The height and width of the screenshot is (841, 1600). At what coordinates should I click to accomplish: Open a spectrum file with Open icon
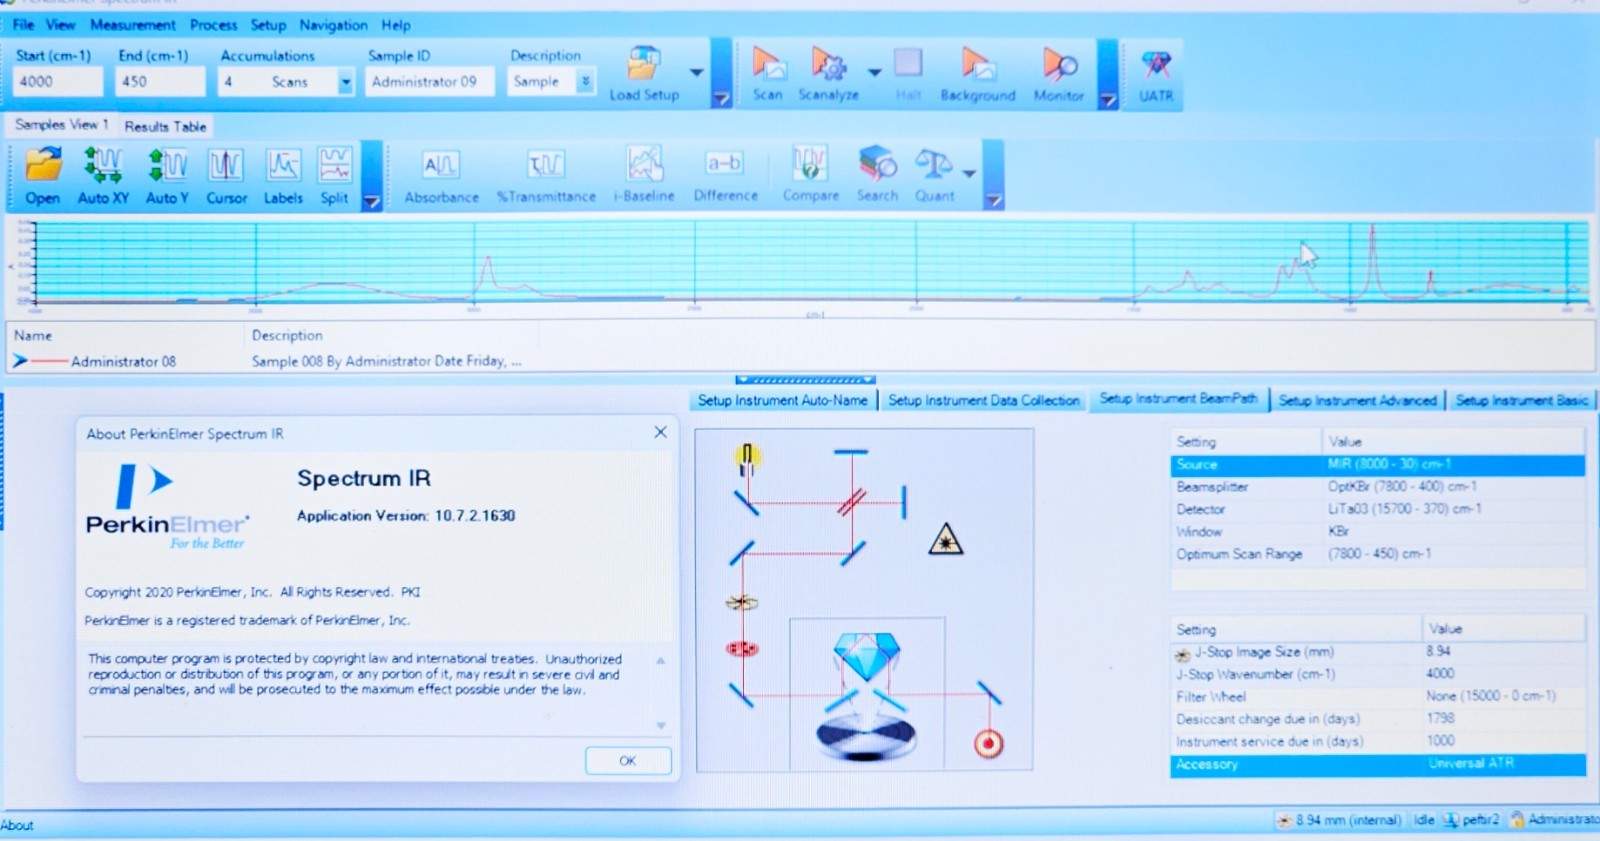click(x=43, y=175)
